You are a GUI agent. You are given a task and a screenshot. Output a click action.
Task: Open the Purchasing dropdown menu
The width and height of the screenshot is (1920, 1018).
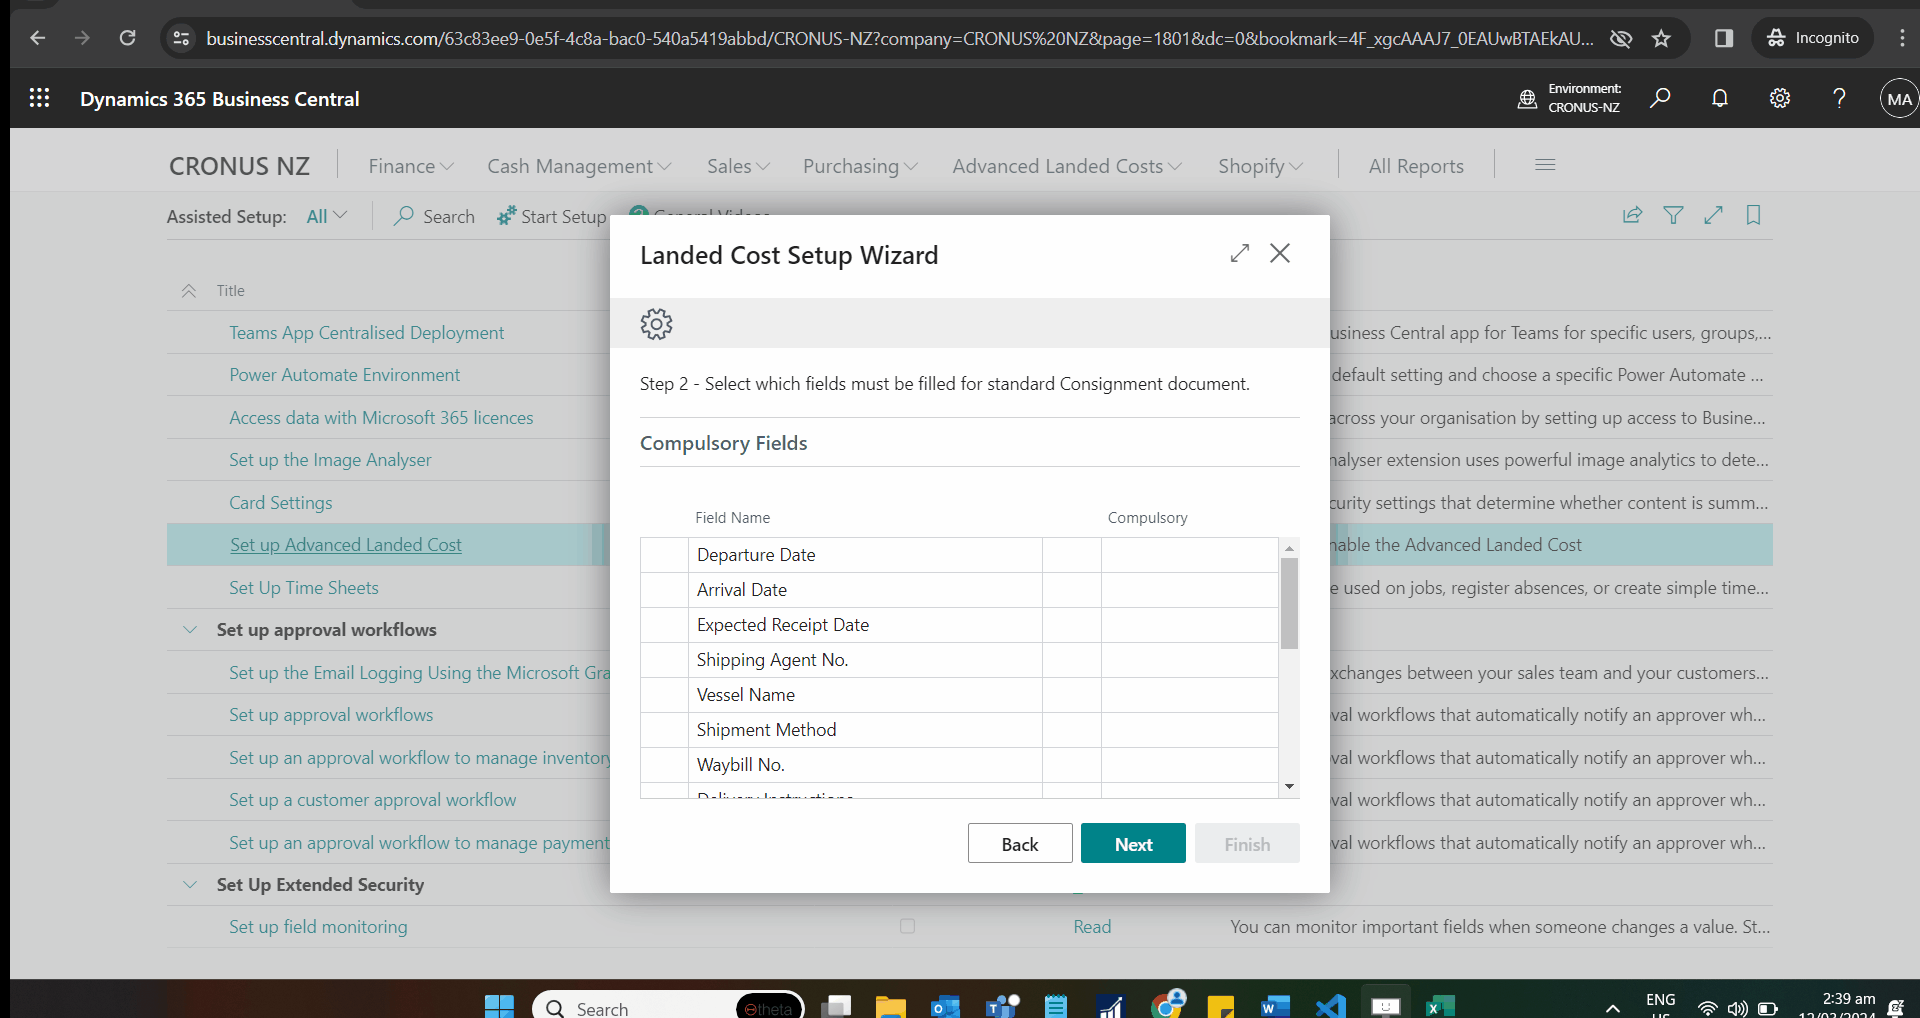(860, 166)
